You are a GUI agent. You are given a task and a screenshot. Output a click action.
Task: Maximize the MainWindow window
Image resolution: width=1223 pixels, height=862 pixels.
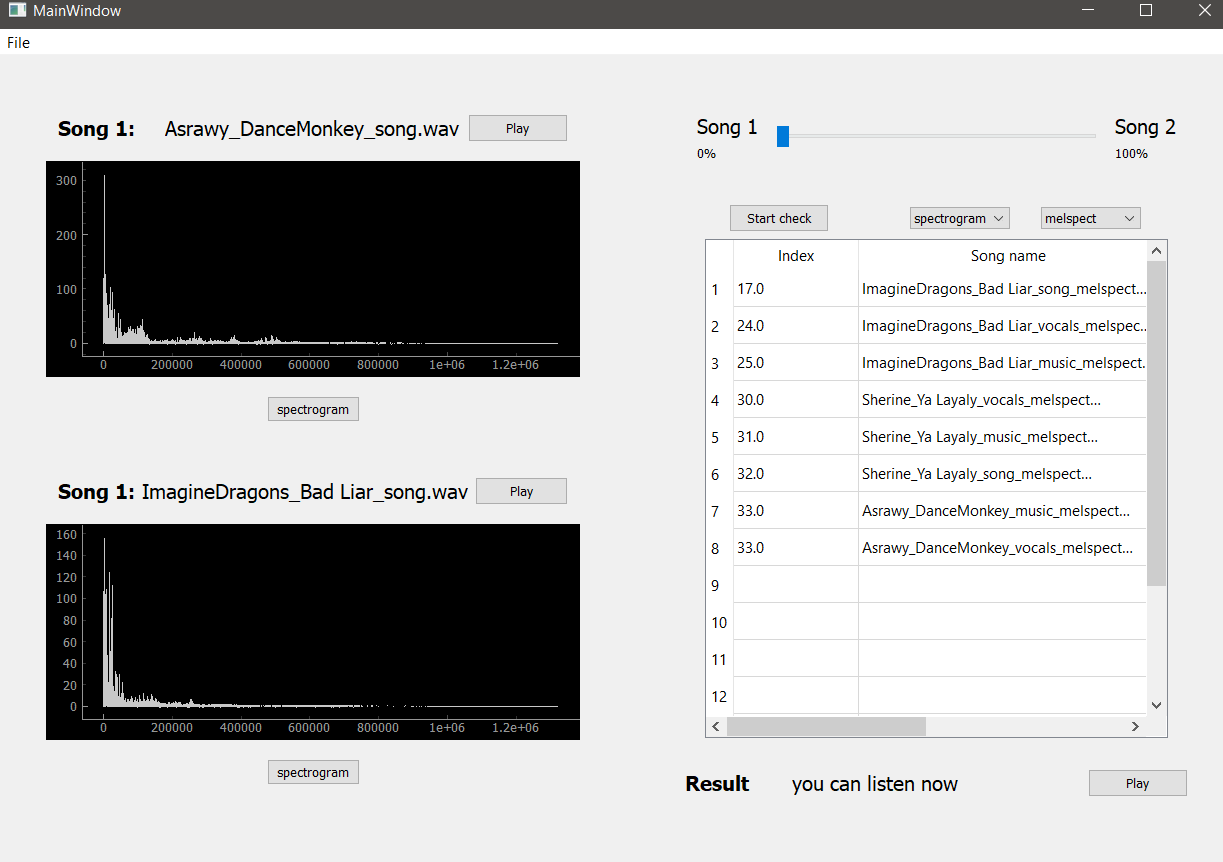[1146, 11]
